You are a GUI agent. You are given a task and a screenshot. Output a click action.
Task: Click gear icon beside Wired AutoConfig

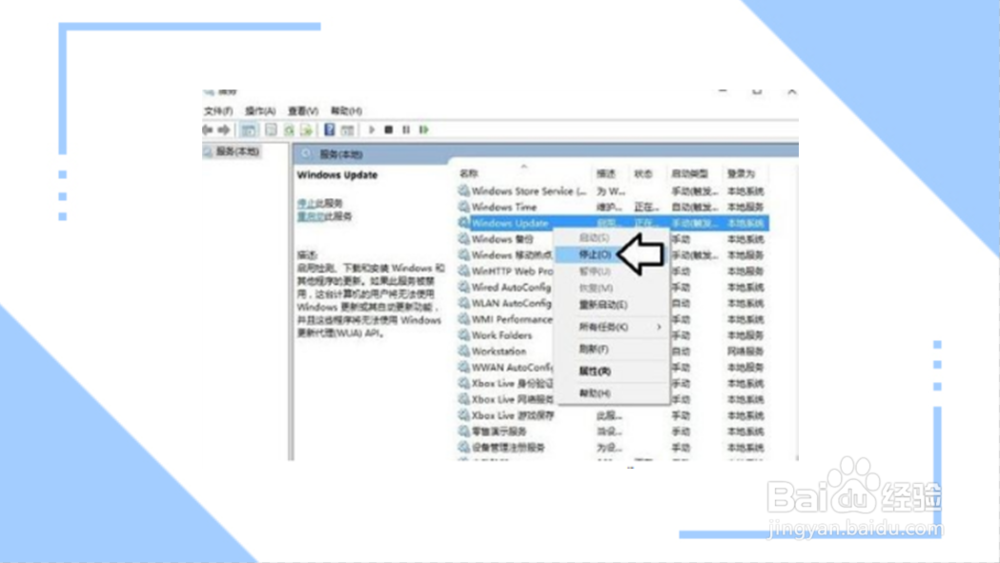pyautogui.click(x=464, y=287)
